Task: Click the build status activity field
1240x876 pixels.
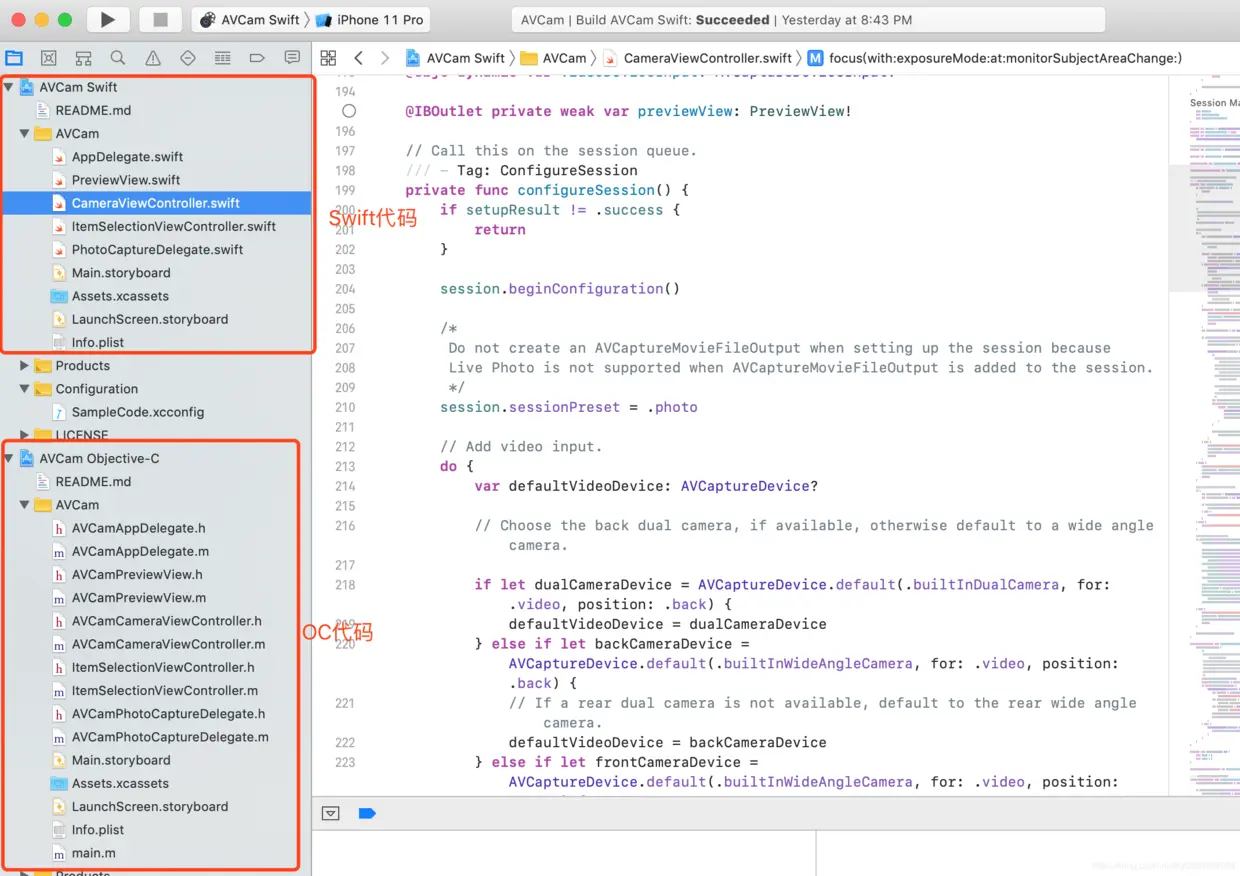Action: (x=808, y=19)
